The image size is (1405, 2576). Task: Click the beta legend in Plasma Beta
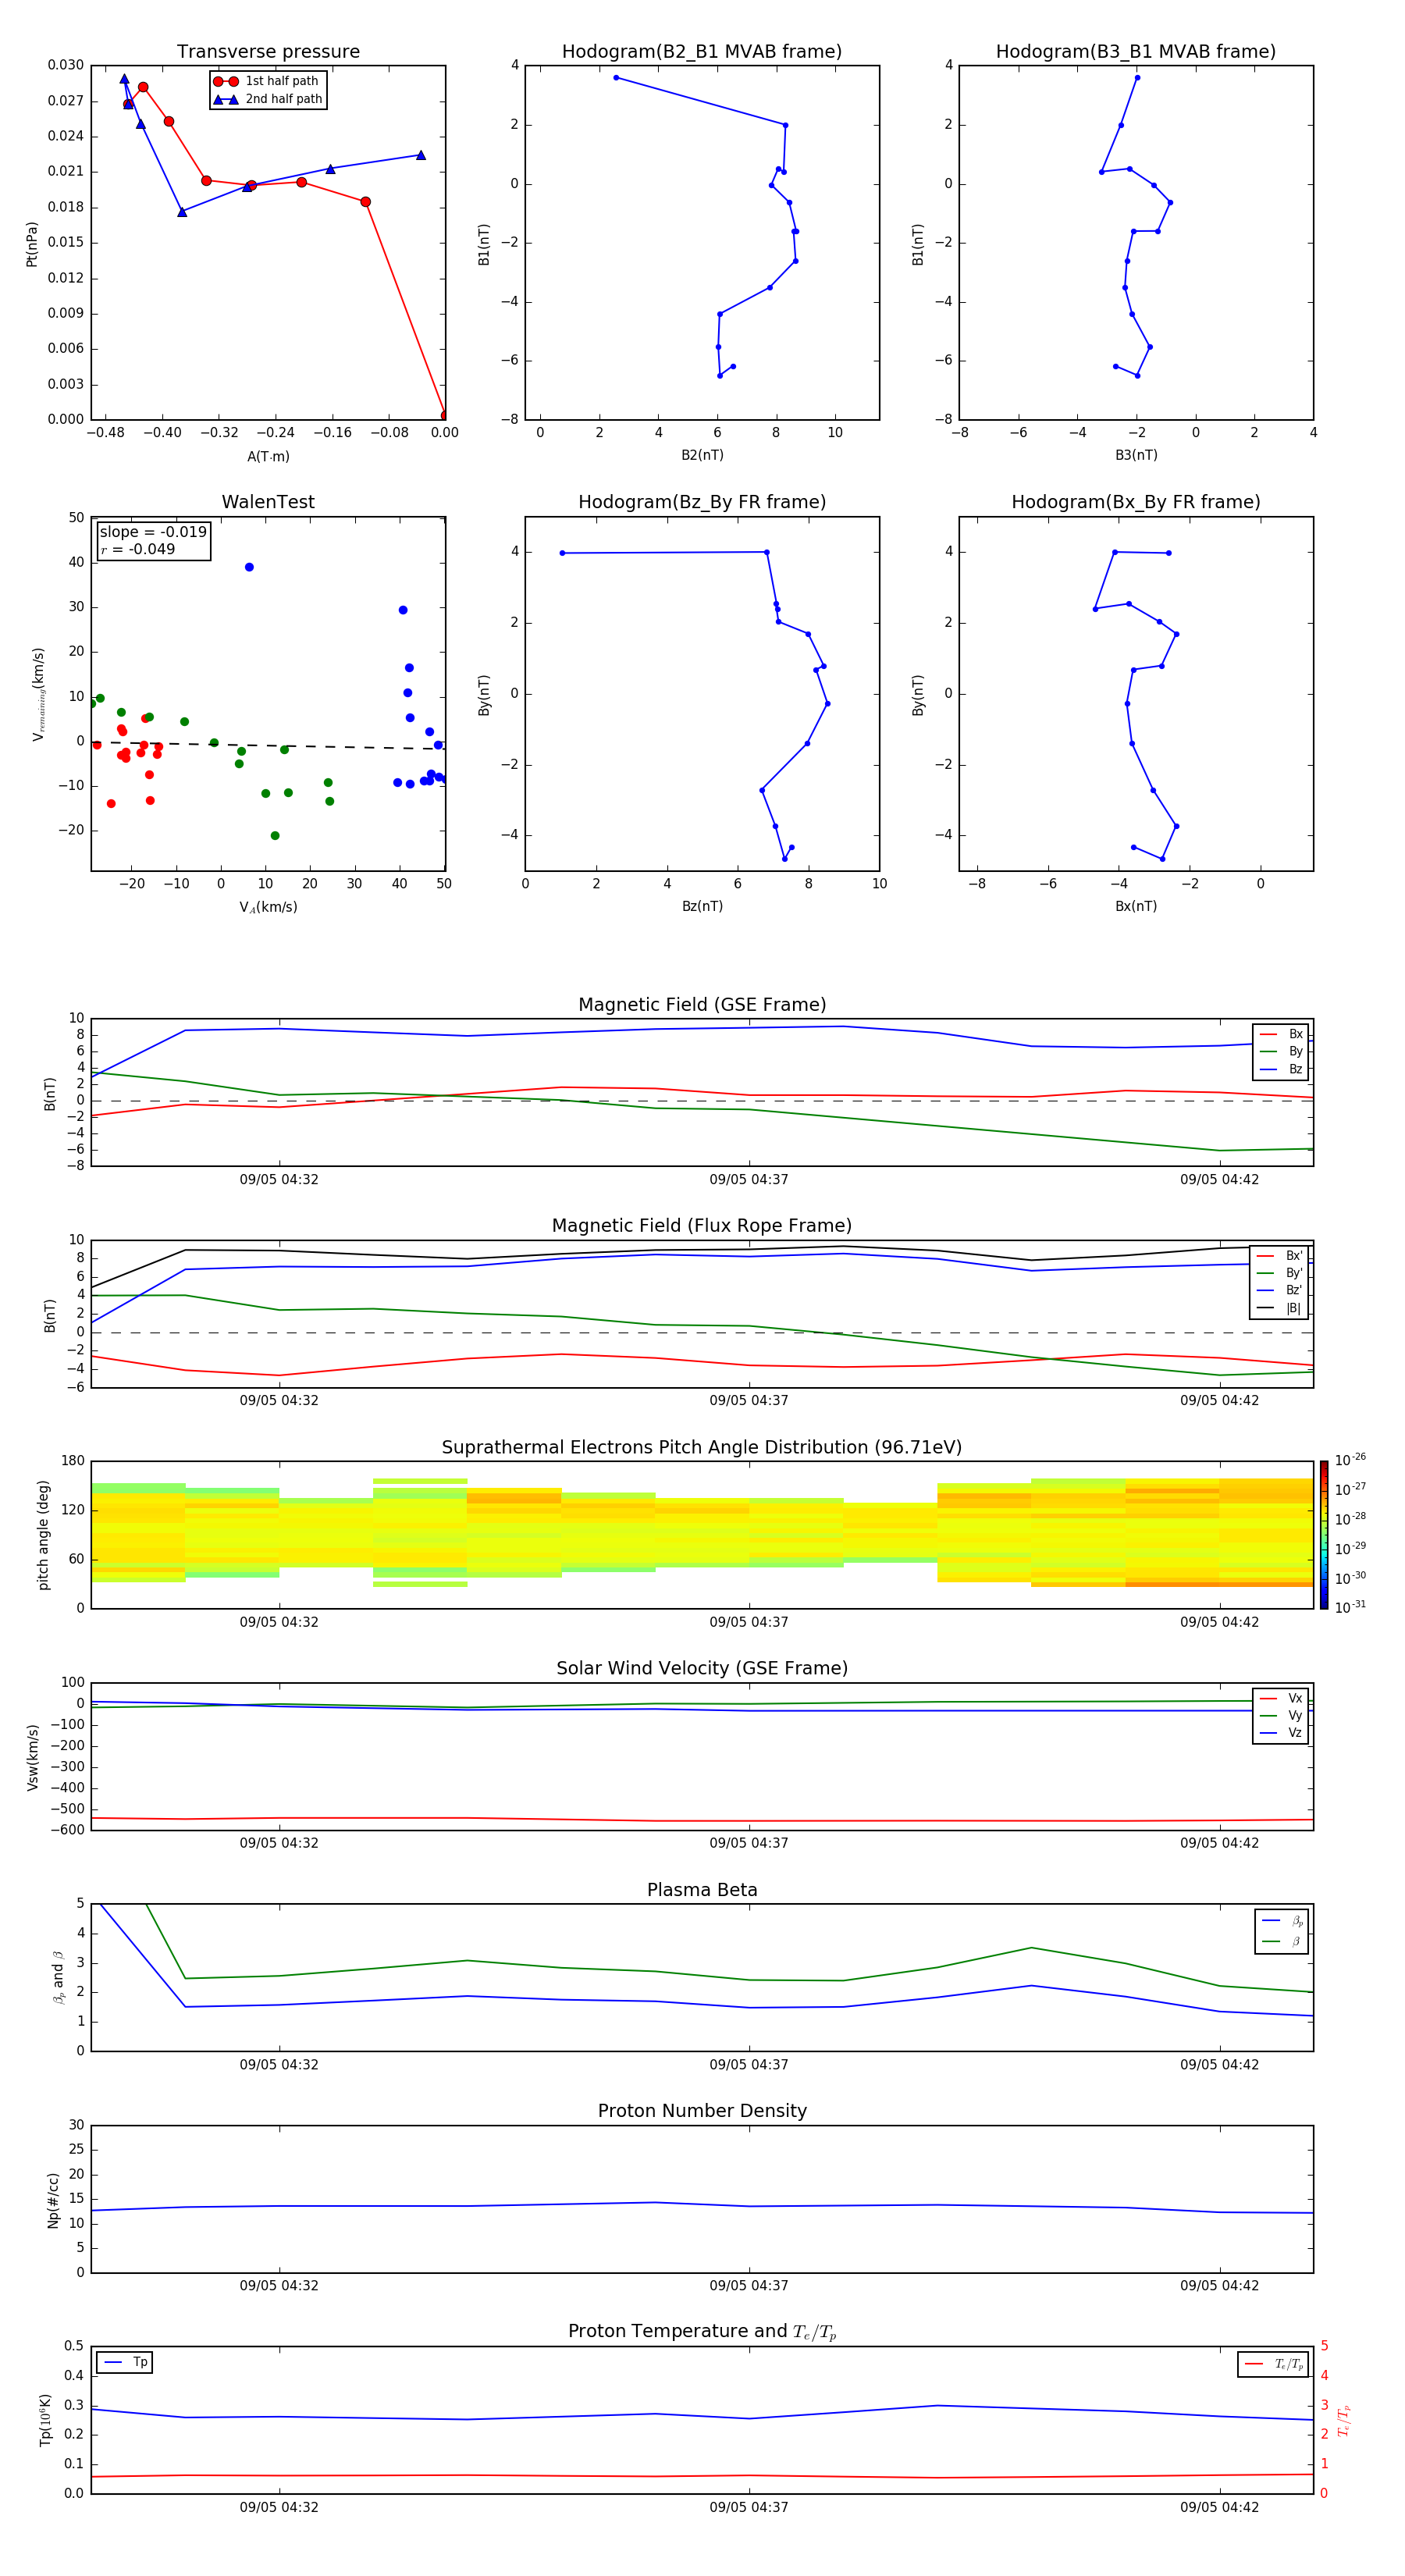click(1282, 1932)
